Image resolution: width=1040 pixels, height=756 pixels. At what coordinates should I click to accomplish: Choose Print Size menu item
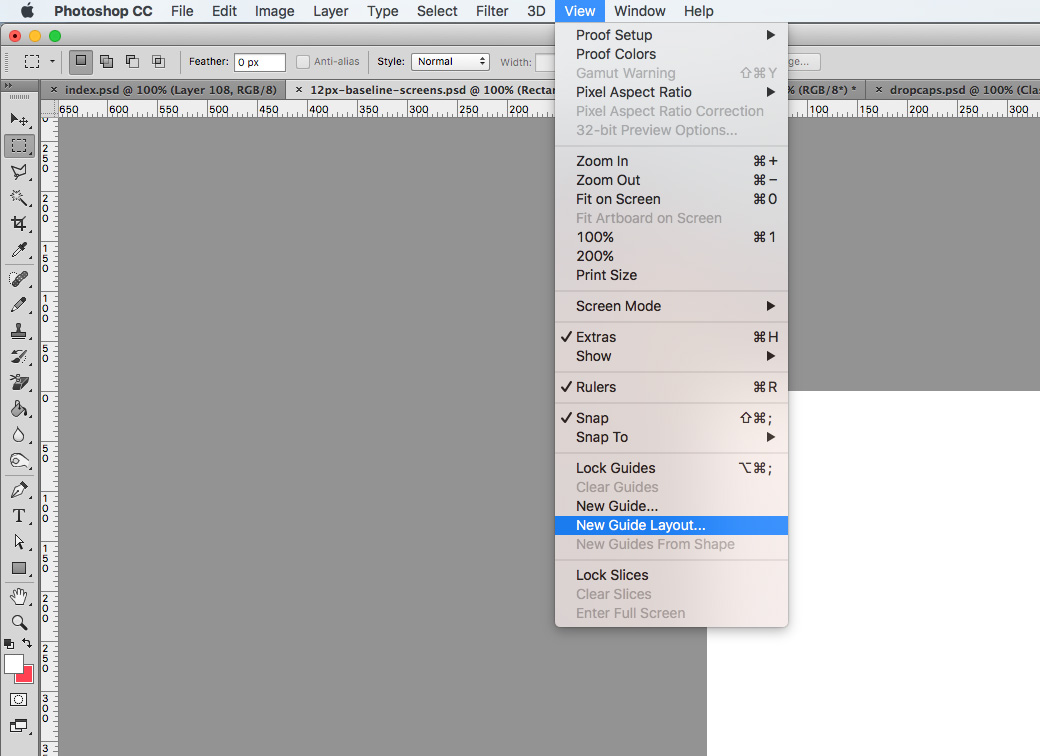point(671,275)
